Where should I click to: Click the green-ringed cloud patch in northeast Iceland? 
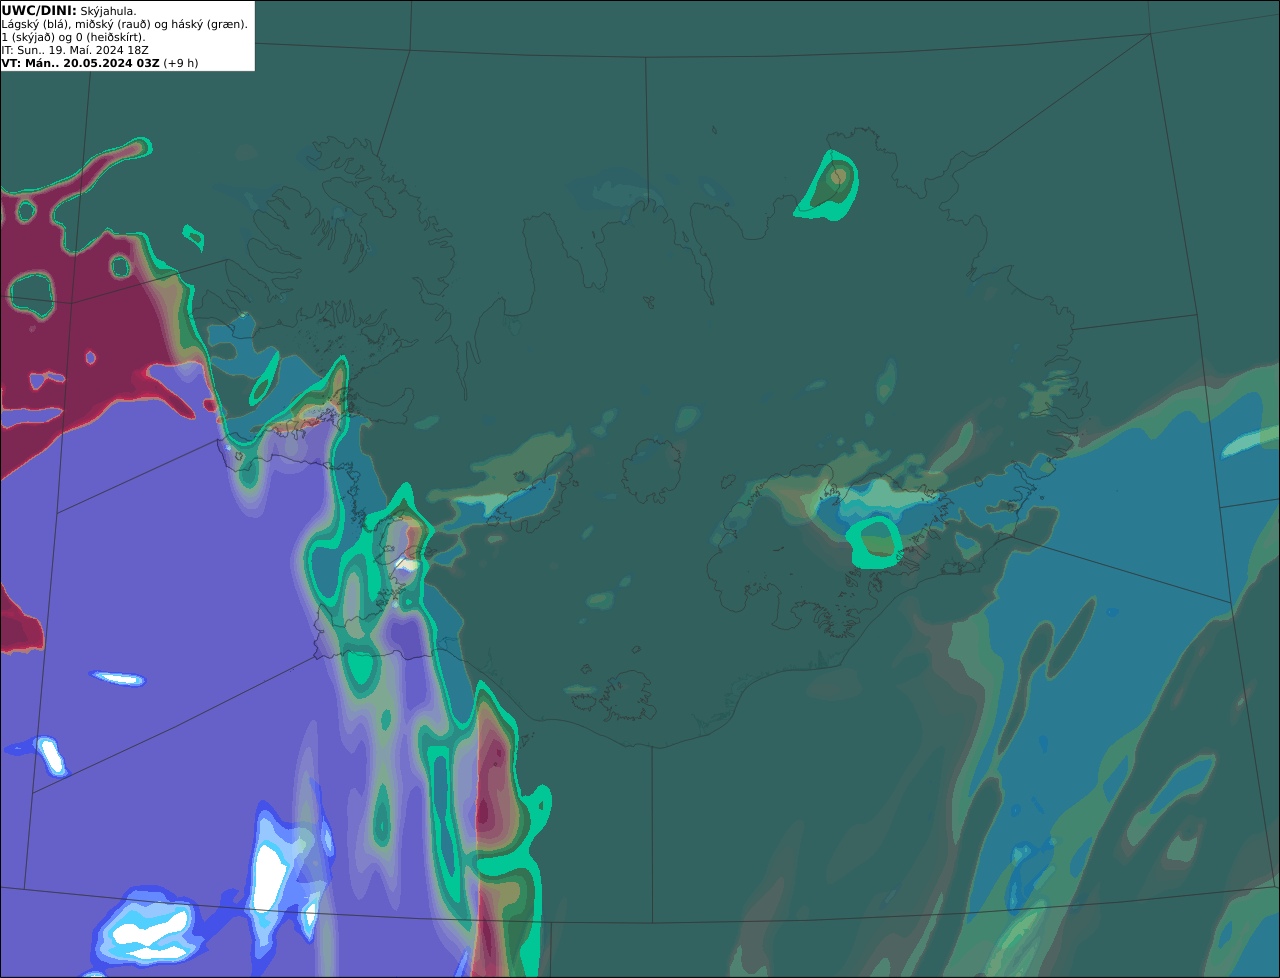click(829, 185)
